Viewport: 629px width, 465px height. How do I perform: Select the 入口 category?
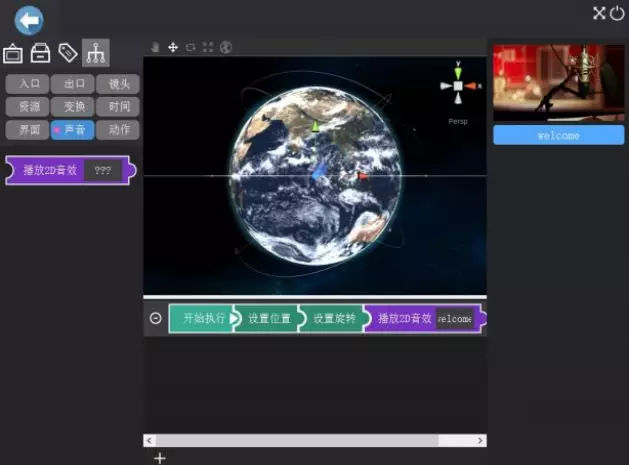point(27,84)
